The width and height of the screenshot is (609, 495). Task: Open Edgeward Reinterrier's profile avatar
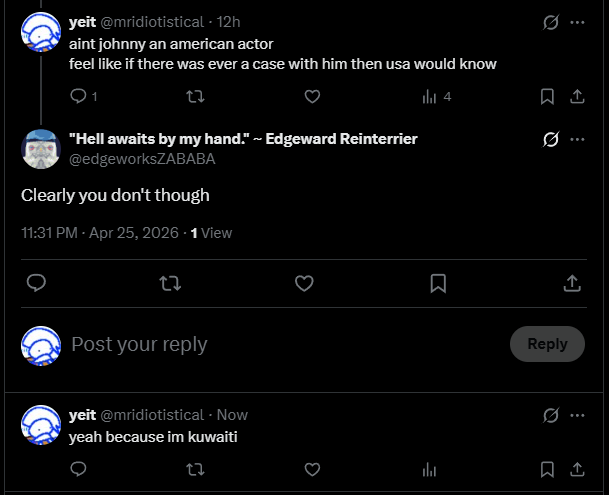pos(42,149)
